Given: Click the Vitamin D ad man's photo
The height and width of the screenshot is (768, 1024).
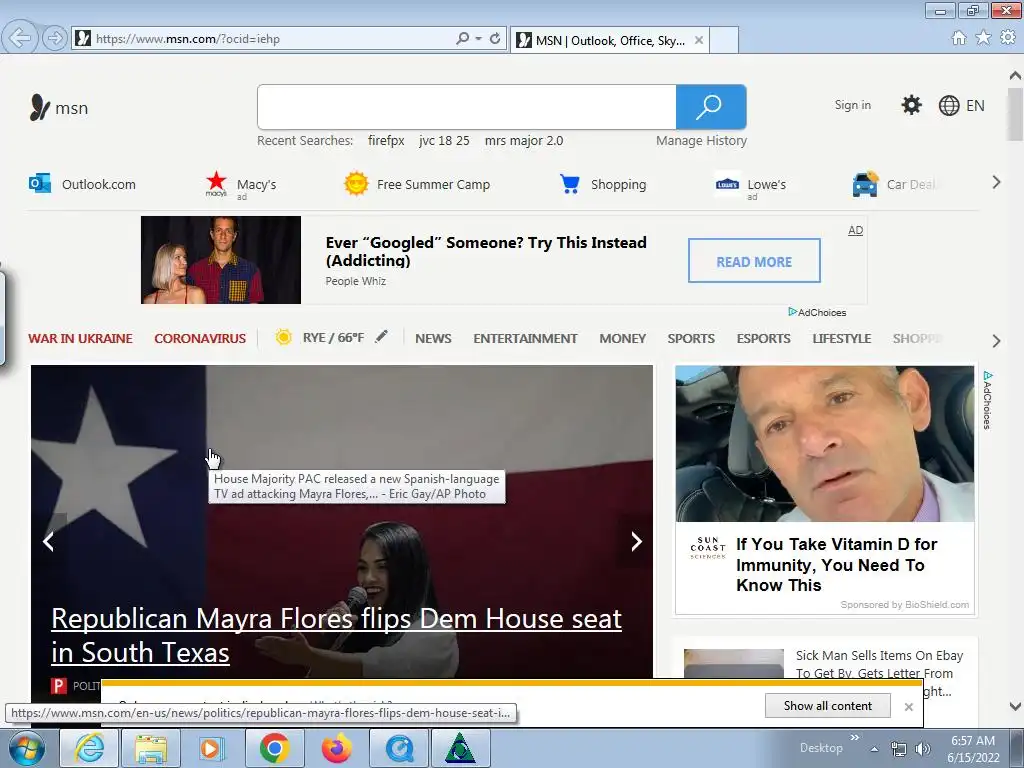Looking at the screenshot, I should pyautogui.click(x=825, y=443).
